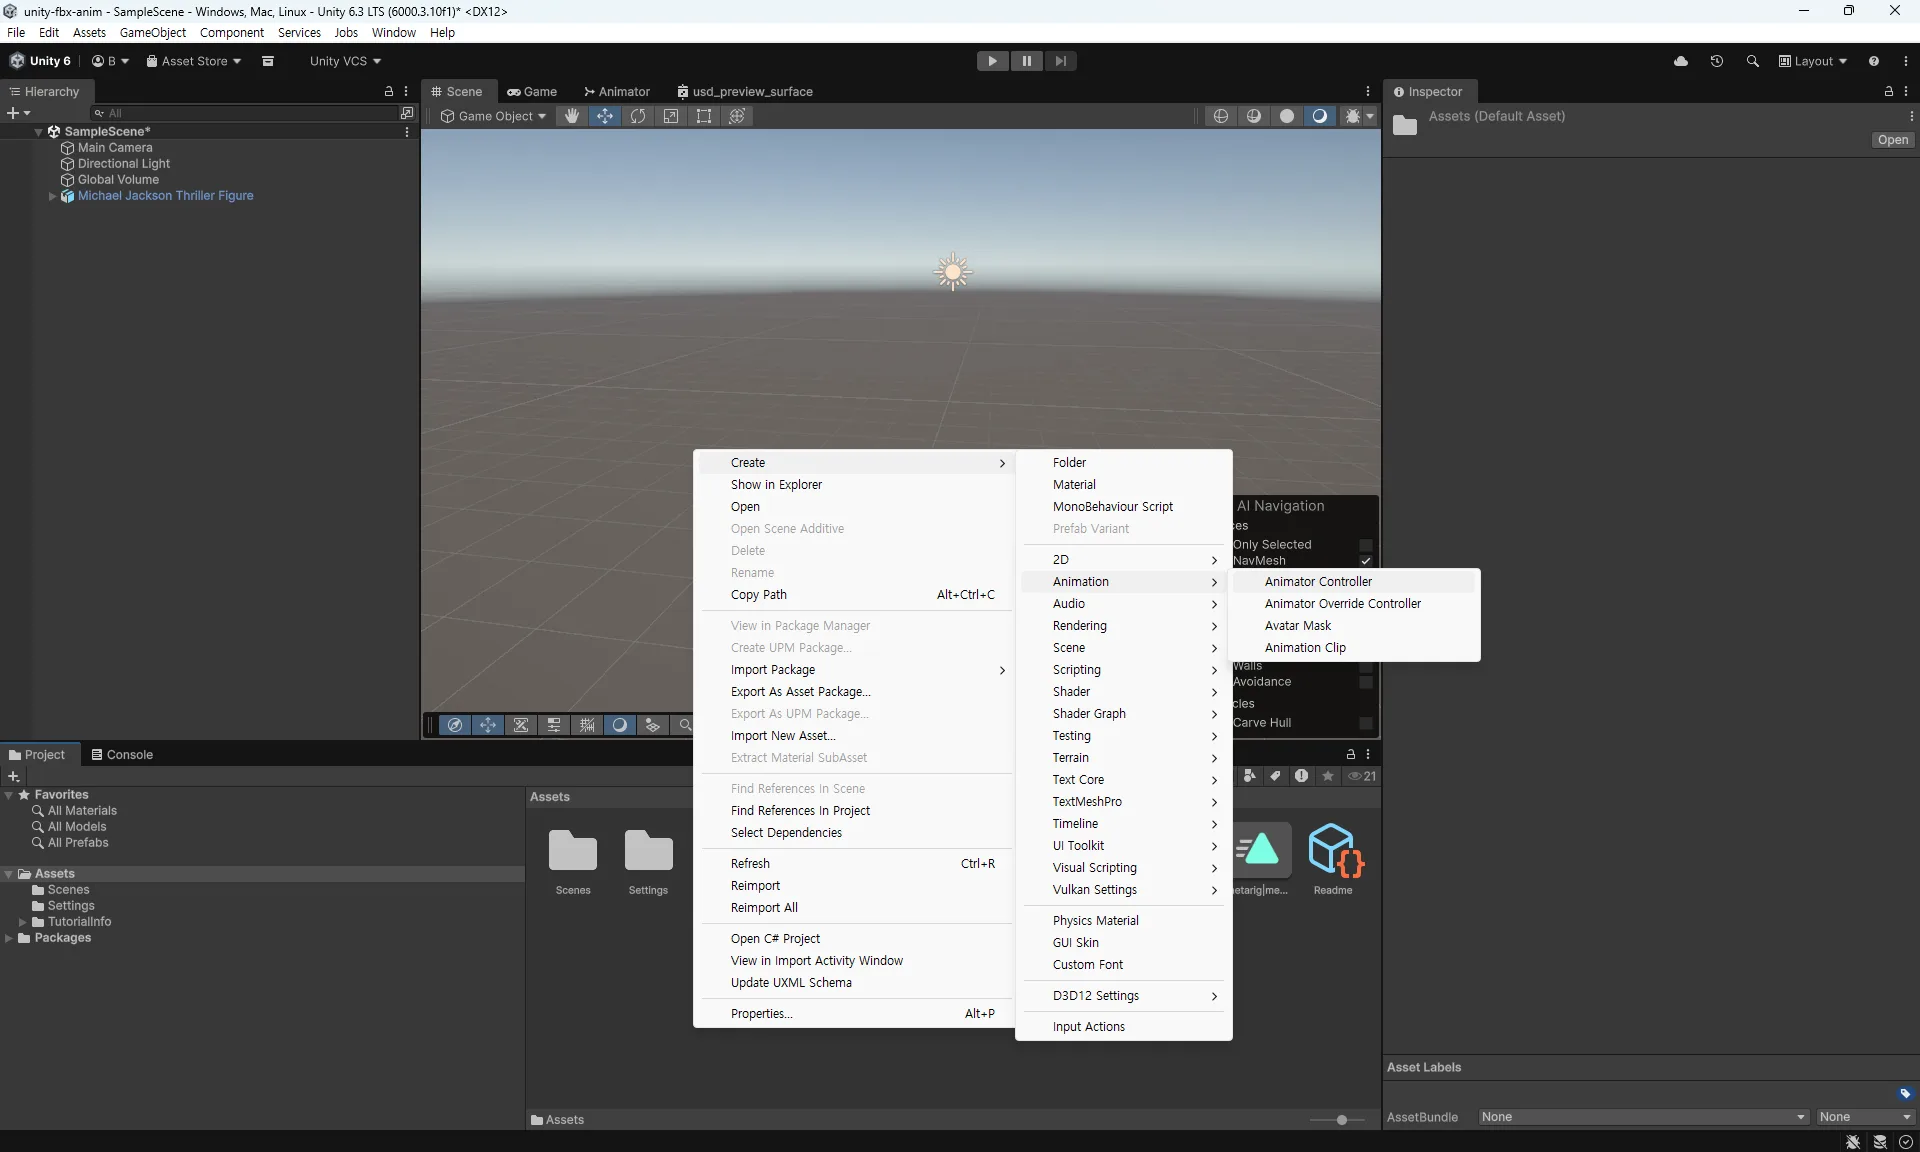Image resolution: width=1920 pixels, height=1152 pixels.
Task: Select the Move tool in Scene toolbar
Action: point(605,116)
